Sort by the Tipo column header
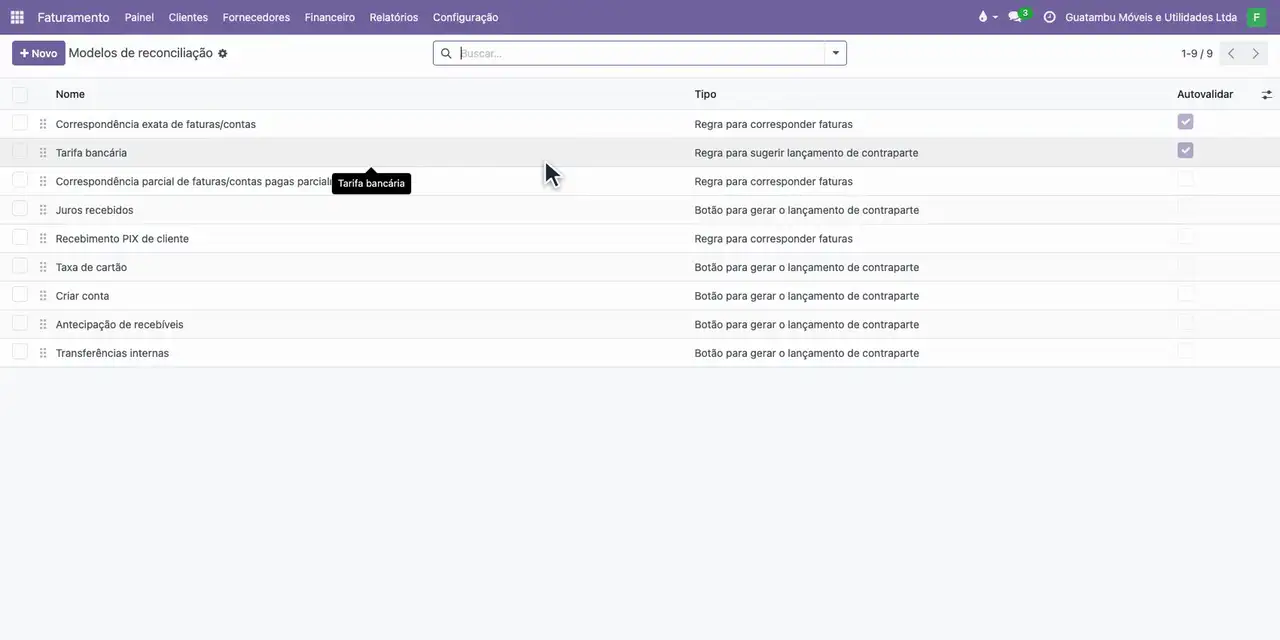Screen dimensions: 1280x640 [705, 94]
